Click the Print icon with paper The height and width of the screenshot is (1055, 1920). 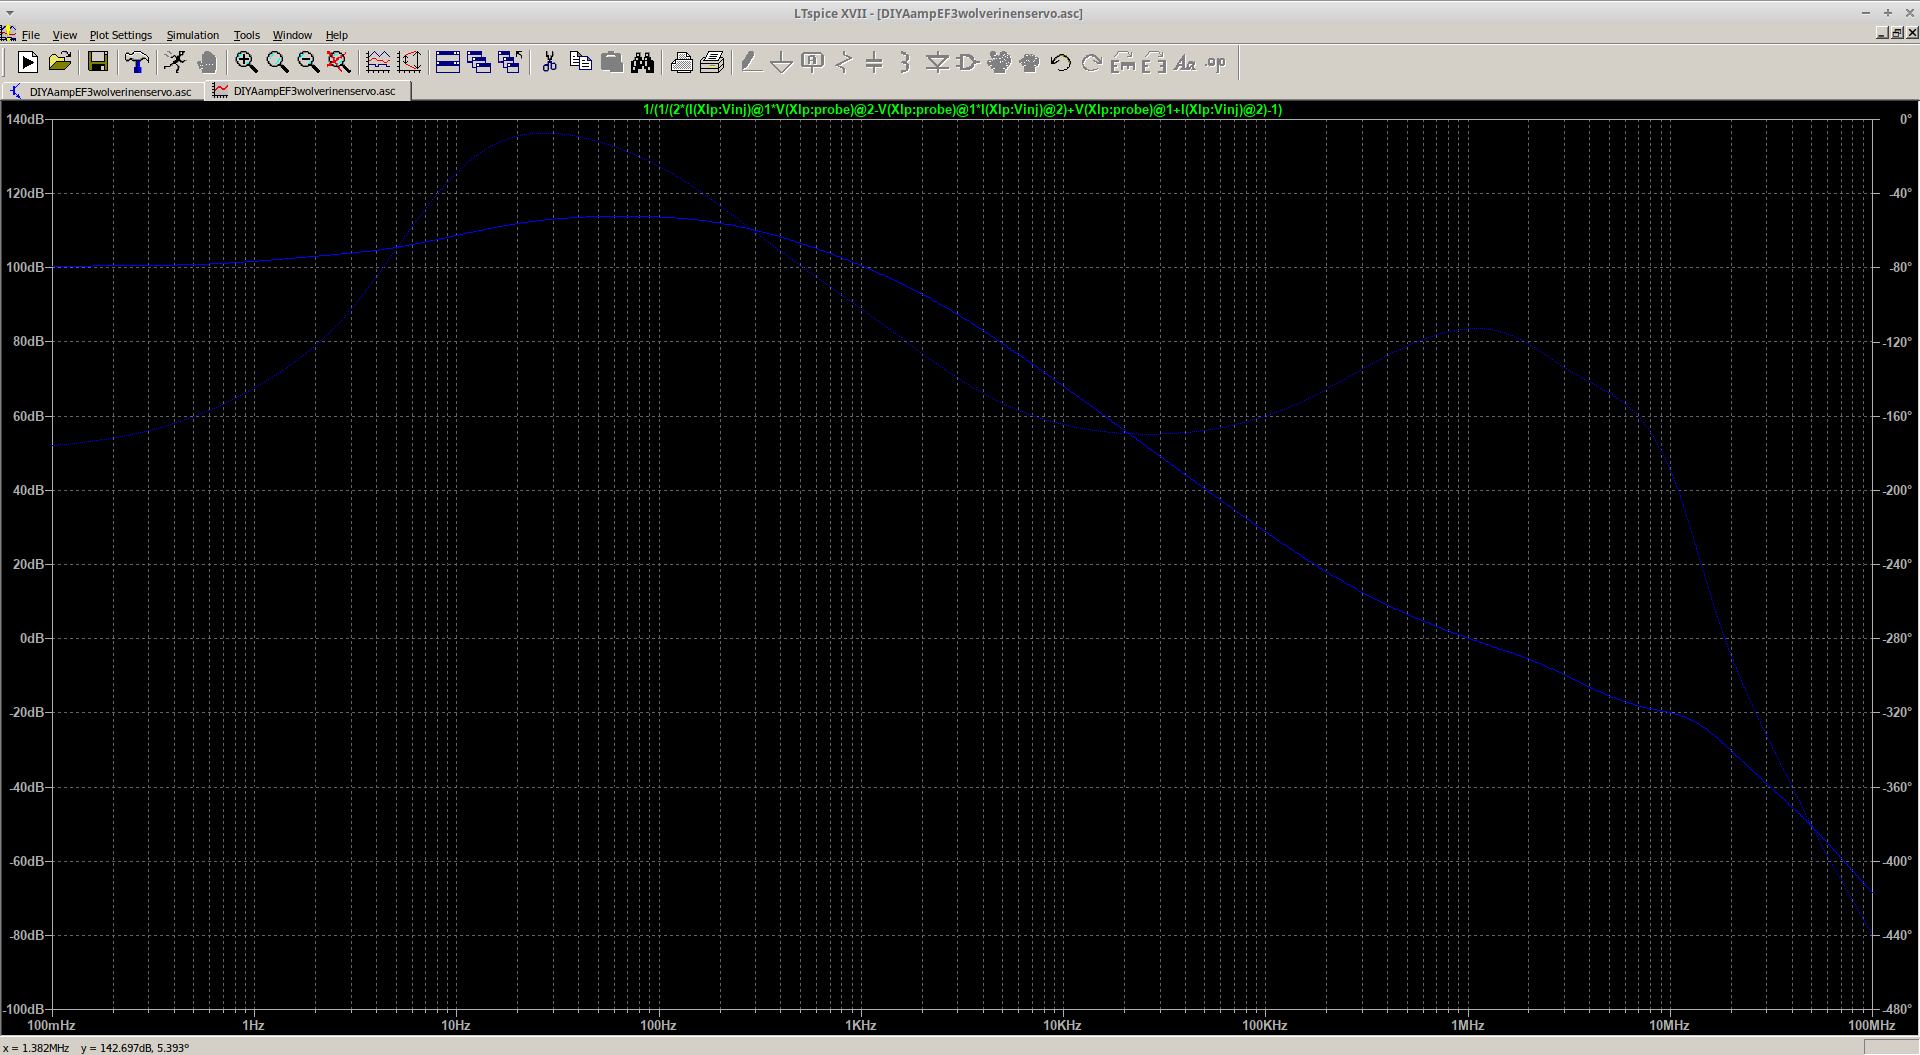[712, 63]
